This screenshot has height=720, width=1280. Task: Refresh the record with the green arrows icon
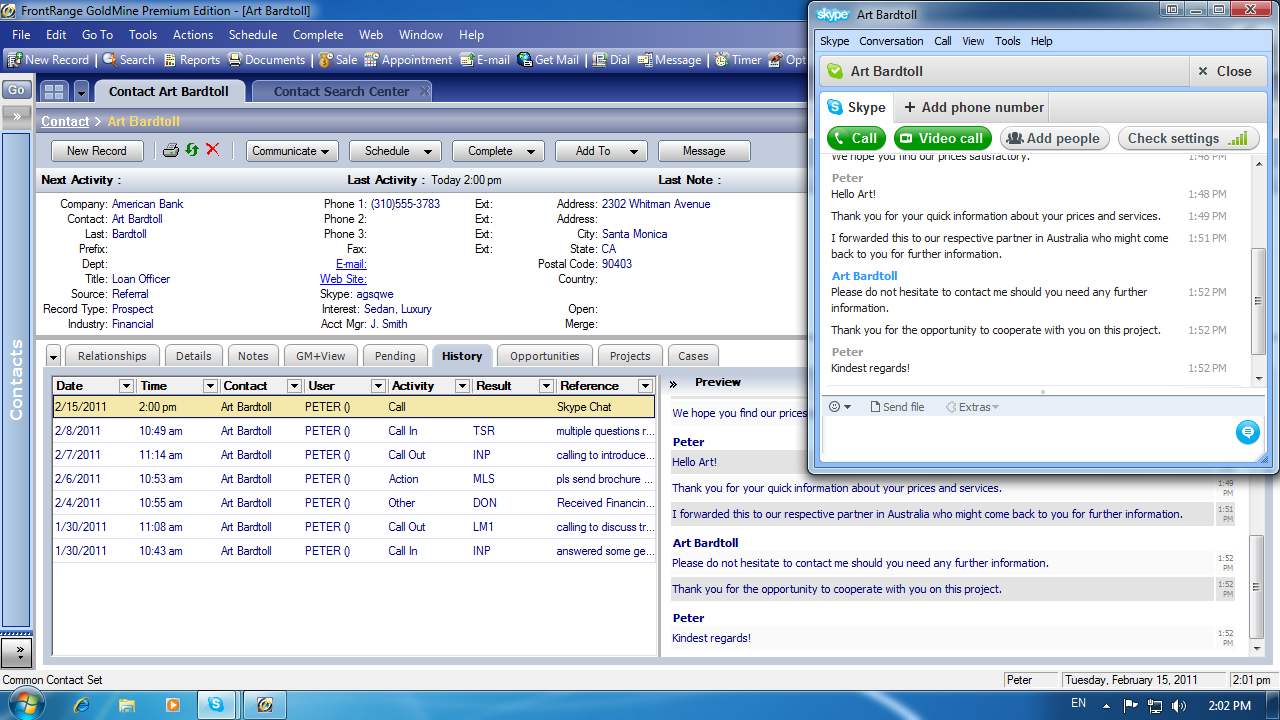pos(192,150)
